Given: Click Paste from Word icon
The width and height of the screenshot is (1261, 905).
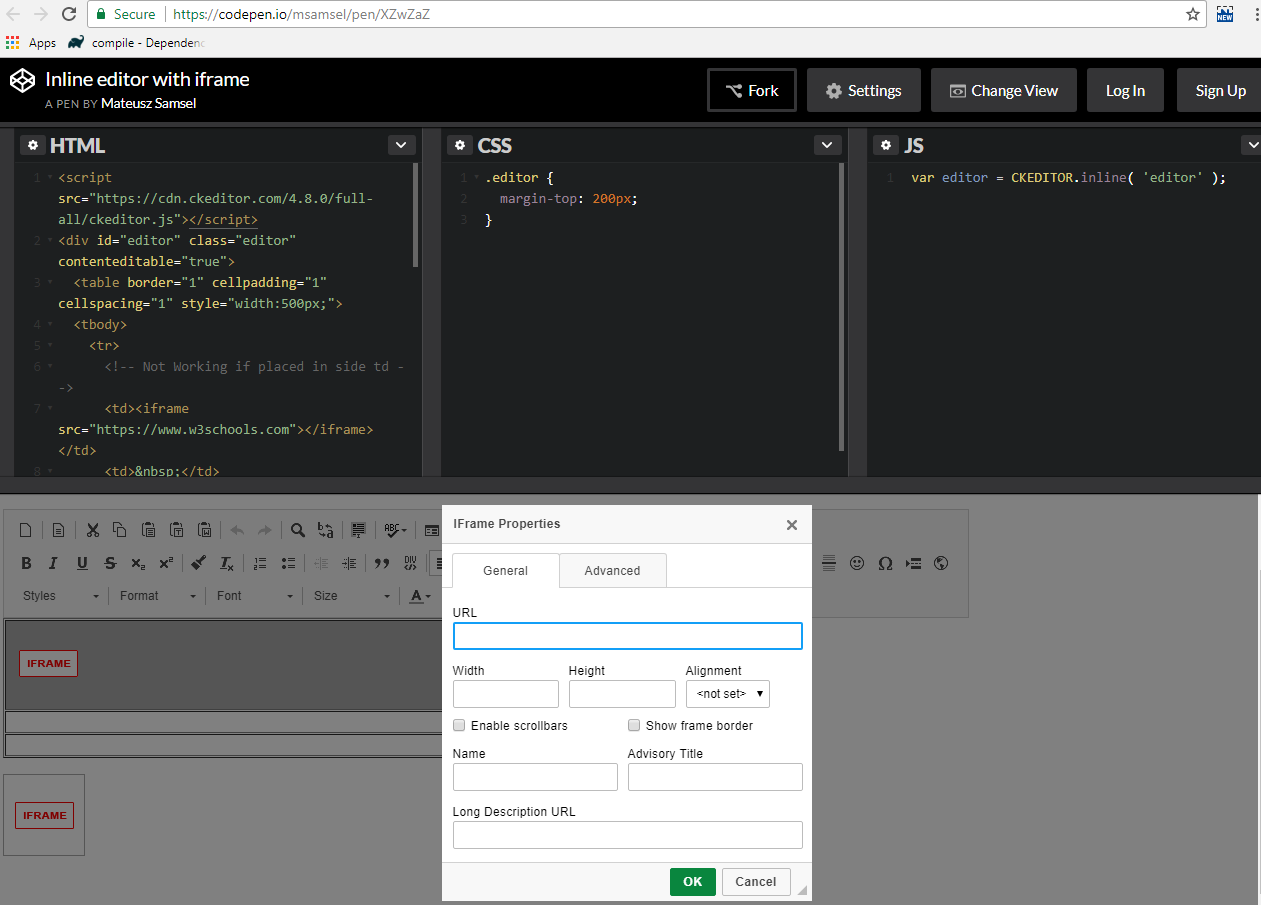Looking at the screenshot, I should pyautogui.click(x=204, y=530).
